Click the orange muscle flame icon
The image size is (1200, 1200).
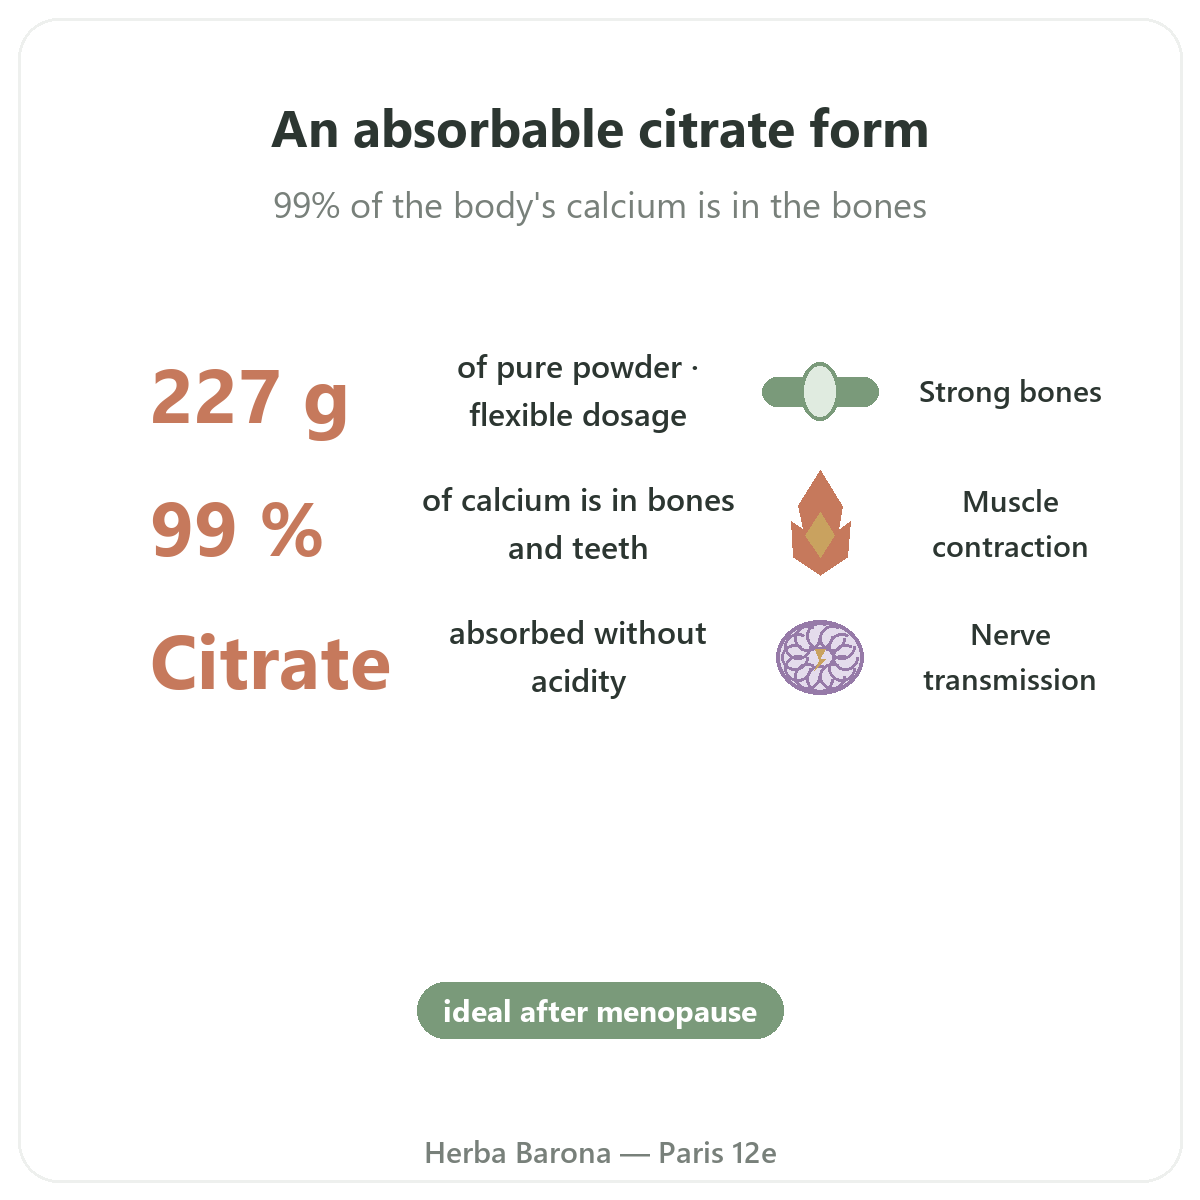pyautogui.click(x=820, y=523)
